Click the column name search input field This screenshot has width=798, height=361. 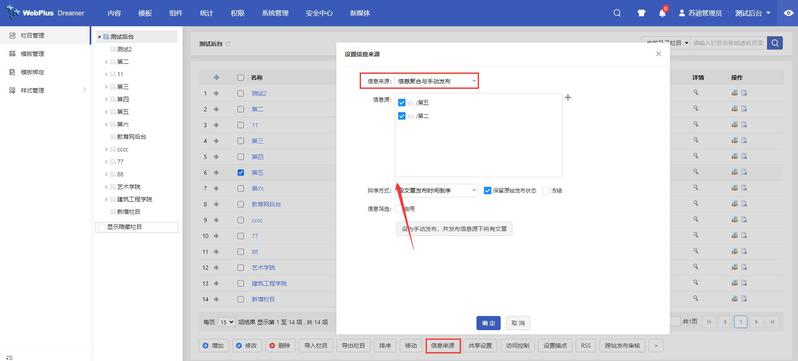[x=728, y=43]
